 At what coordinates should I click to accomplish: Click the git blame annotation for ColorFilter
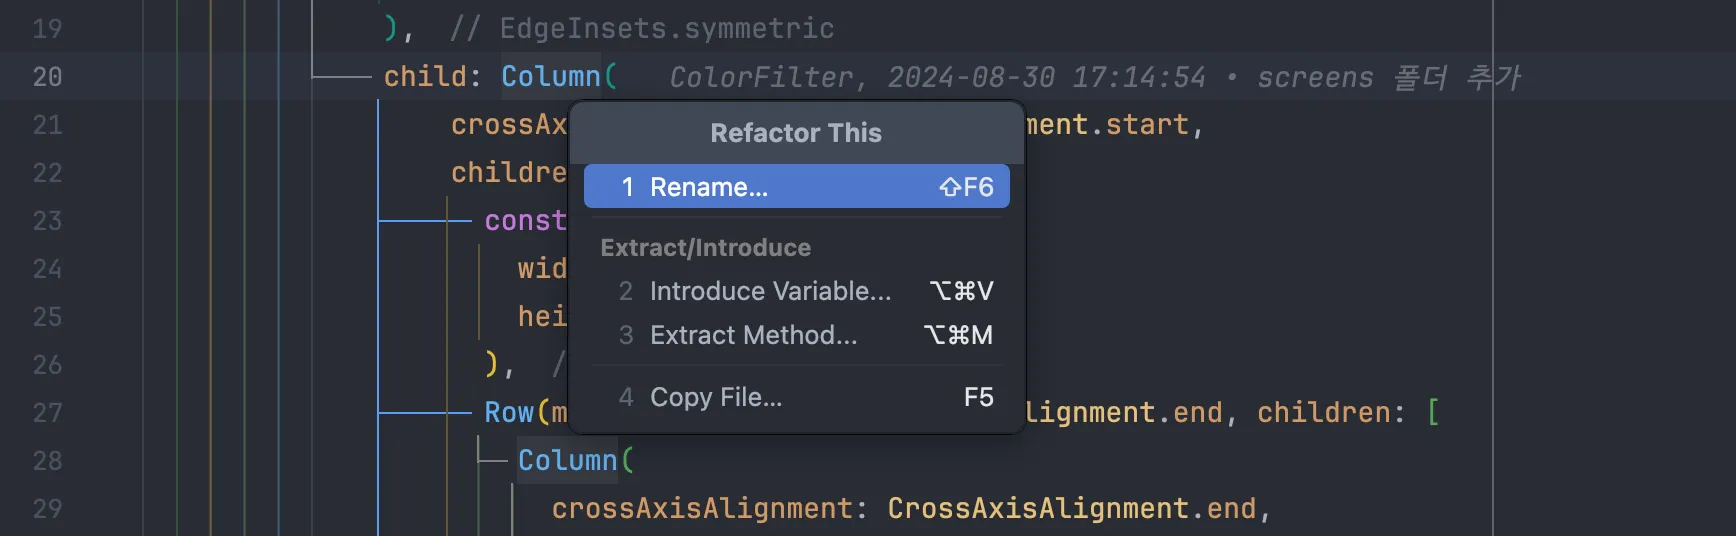coord(1095,77)
